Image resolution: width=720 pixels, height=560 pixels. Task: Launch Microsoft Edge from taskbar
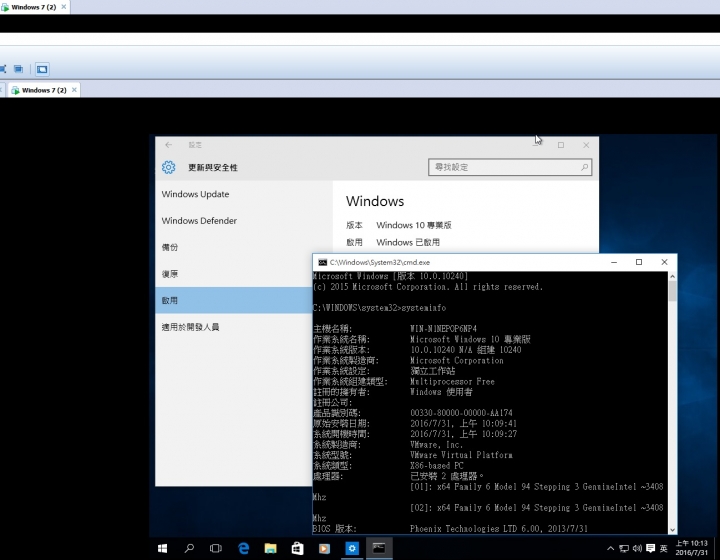coord(243,549)
